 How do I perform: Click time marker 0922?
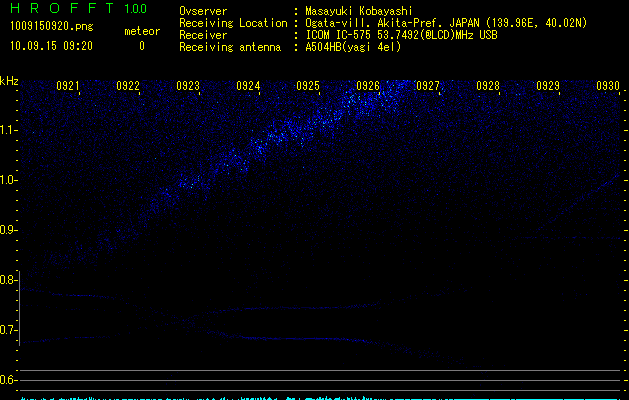coord(128,86)
